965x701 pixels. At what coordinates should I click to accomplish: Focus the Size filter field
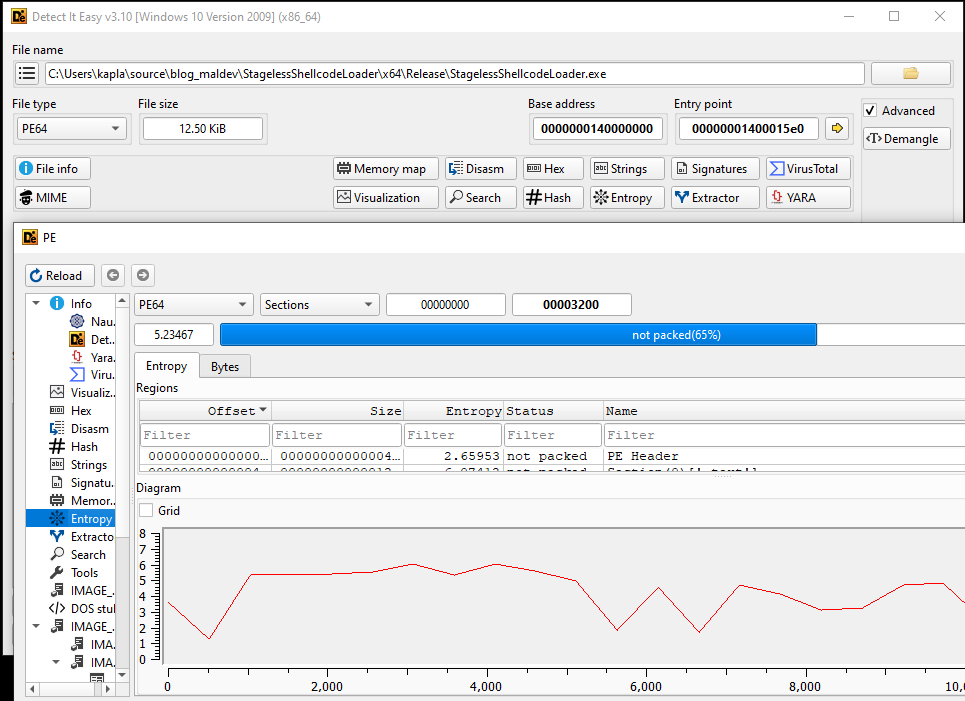pyautogui.click(x=337, y=435)
